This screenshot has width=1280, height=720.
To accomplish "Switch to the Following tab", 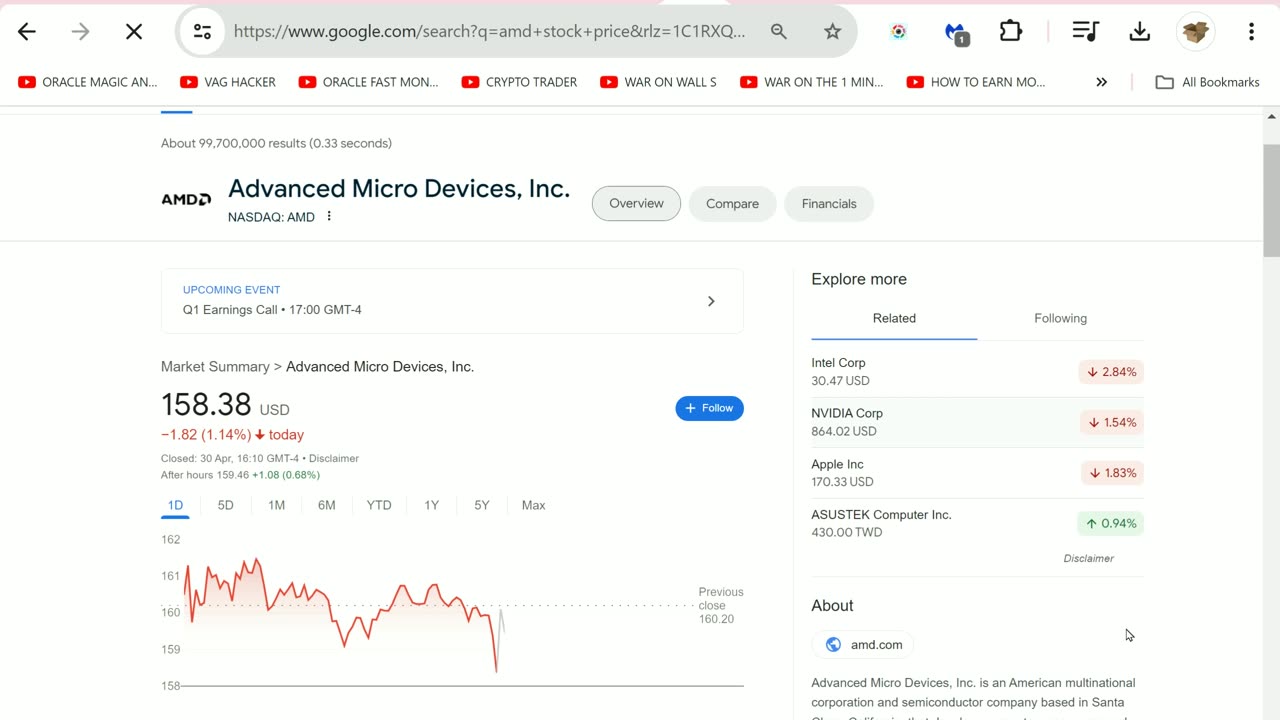I will pyautogui.click(x=1060, y=318).
